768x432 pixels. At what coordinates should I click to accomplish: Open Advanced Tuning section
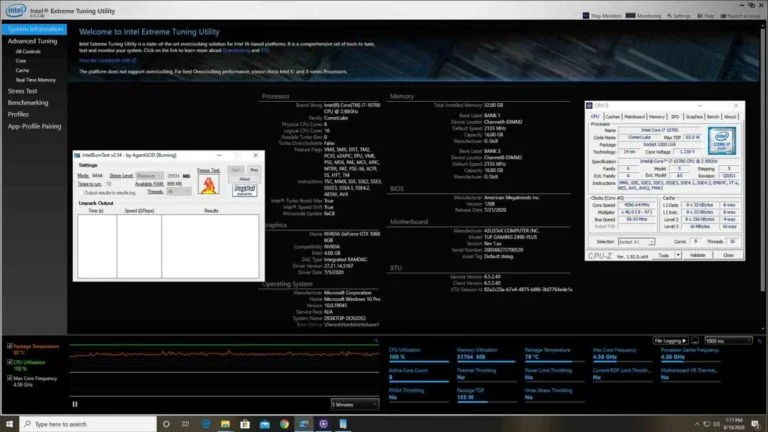pyautogui.click(x=32, y=41)
